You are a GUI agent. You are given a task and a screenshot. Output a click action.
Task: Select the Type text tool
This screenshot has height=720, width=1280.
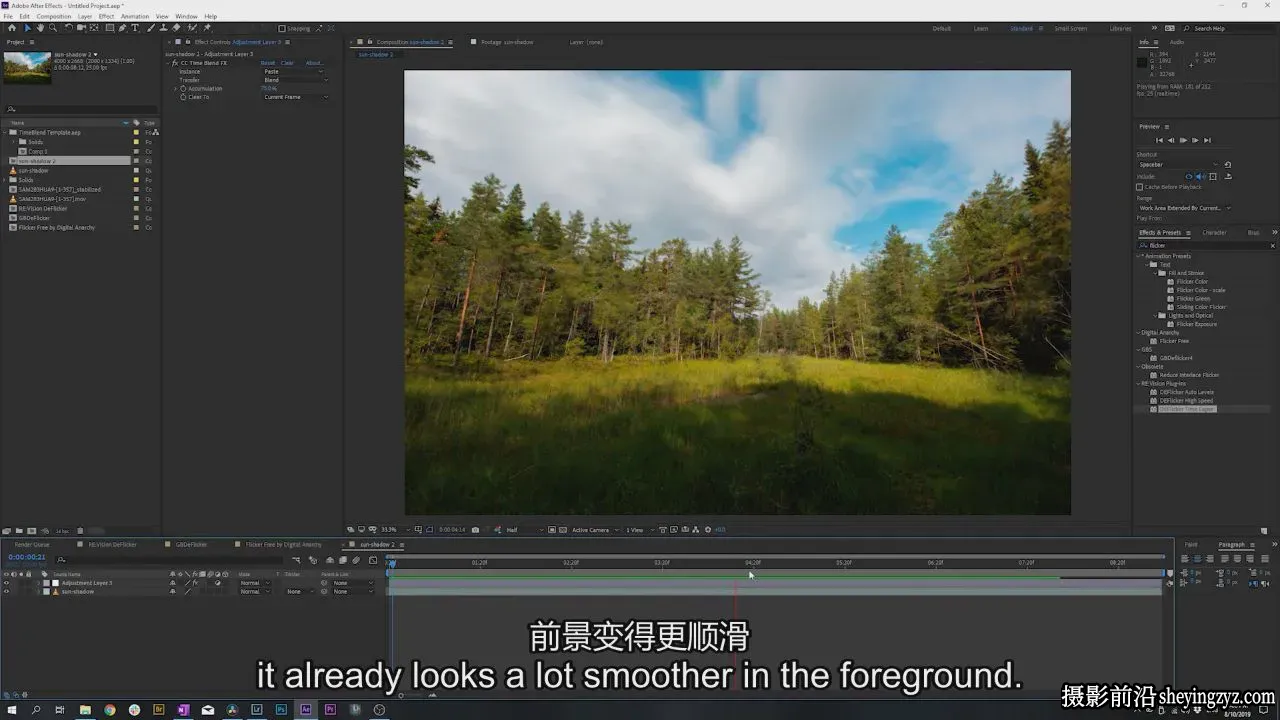pos(135,28)
